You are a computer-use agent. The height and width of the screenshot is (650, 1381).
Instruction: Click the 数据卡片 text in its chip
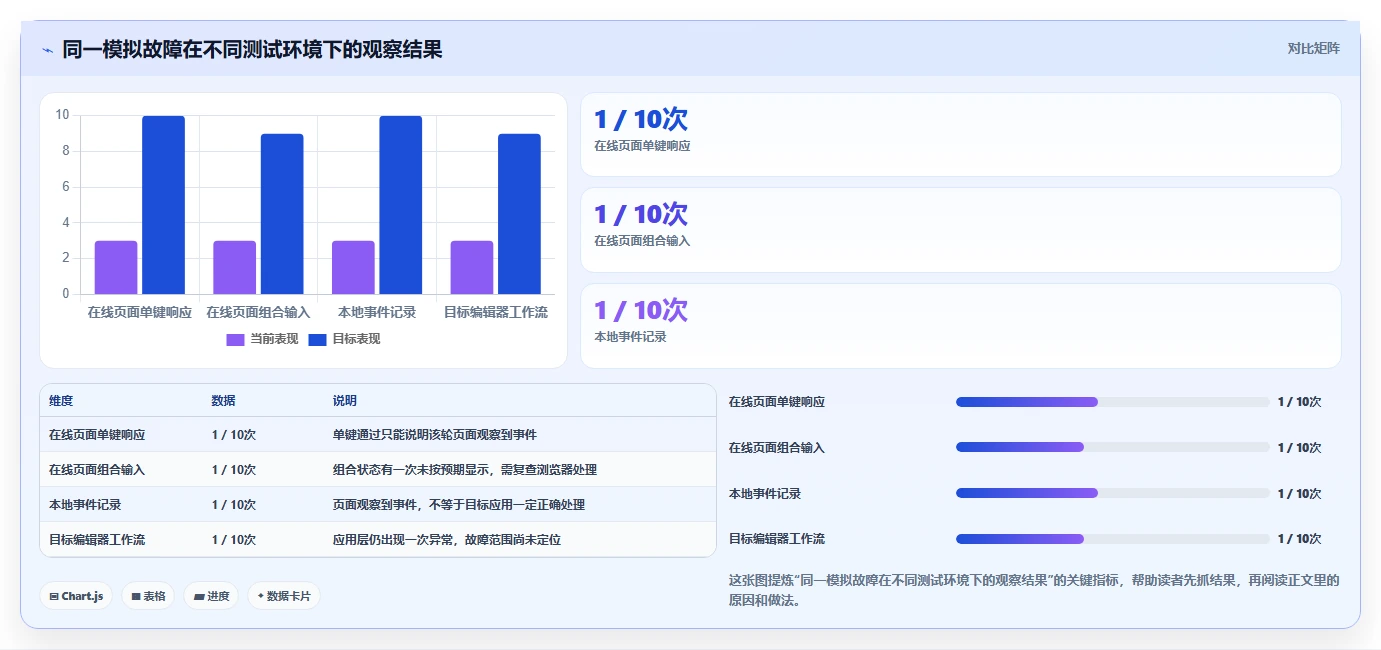click(289, 596)
